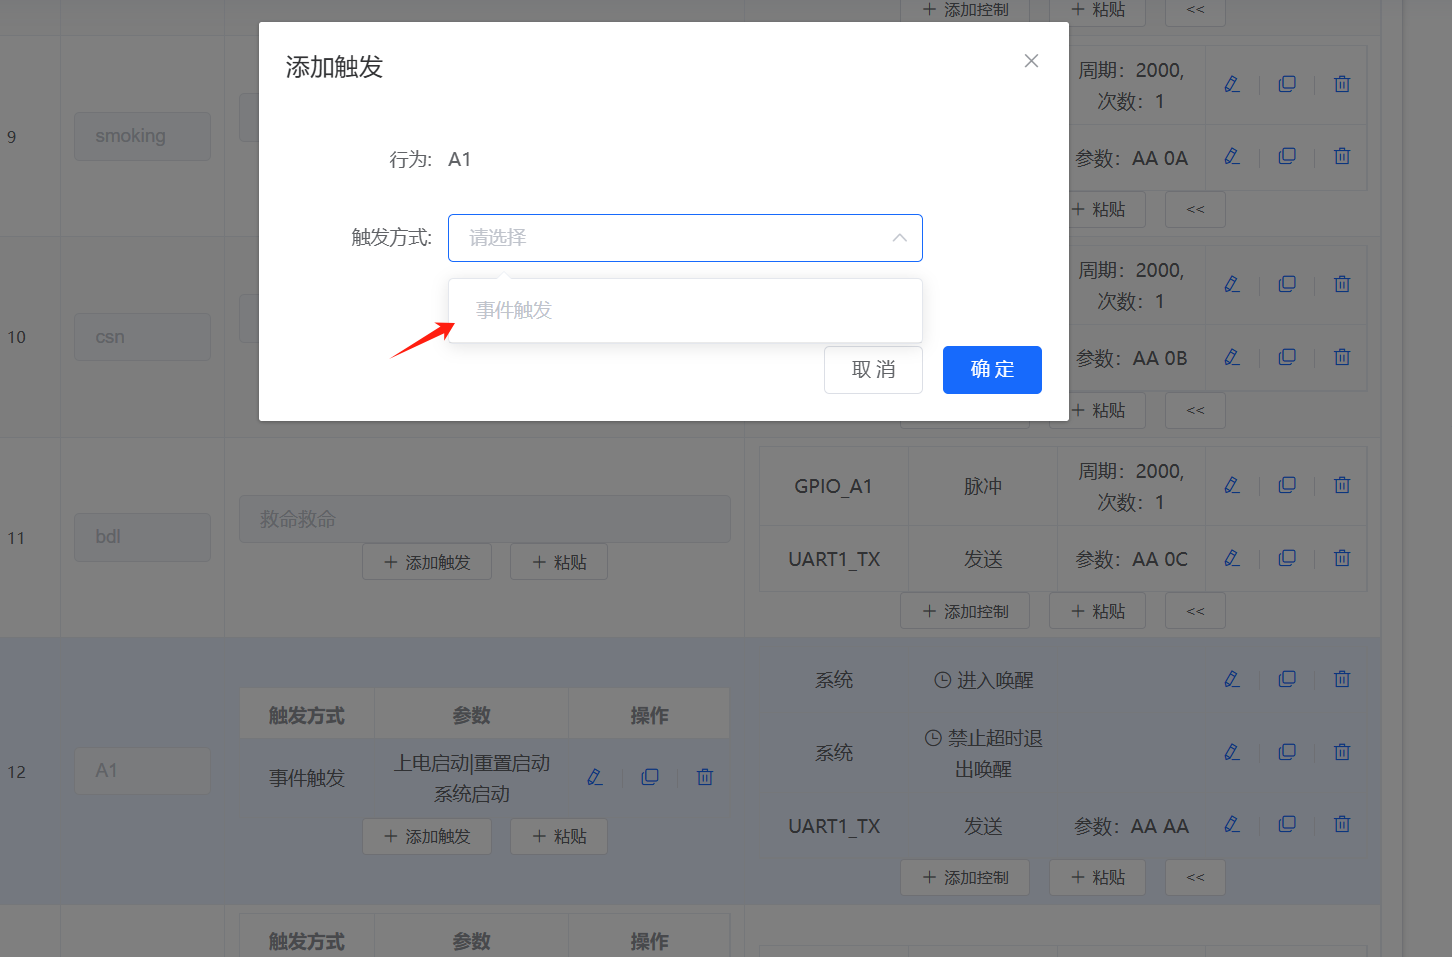Copy the GPIO_A1 周期 2000 control
Image resolution: width=1452 pixels, height=957 pixels.
tap(1286, 485)
